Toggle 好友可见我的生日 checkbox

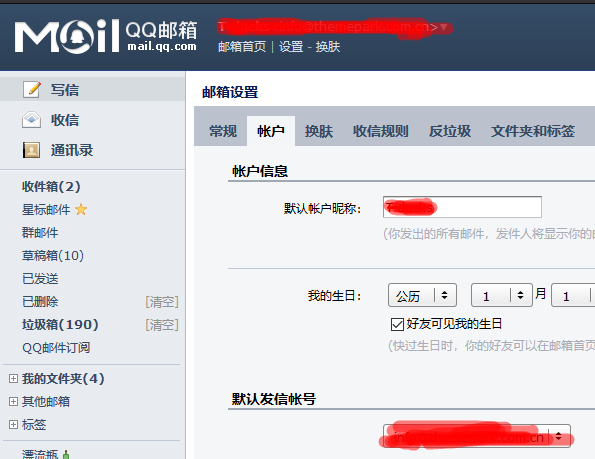pyautogui.click(x=397, y=324)
